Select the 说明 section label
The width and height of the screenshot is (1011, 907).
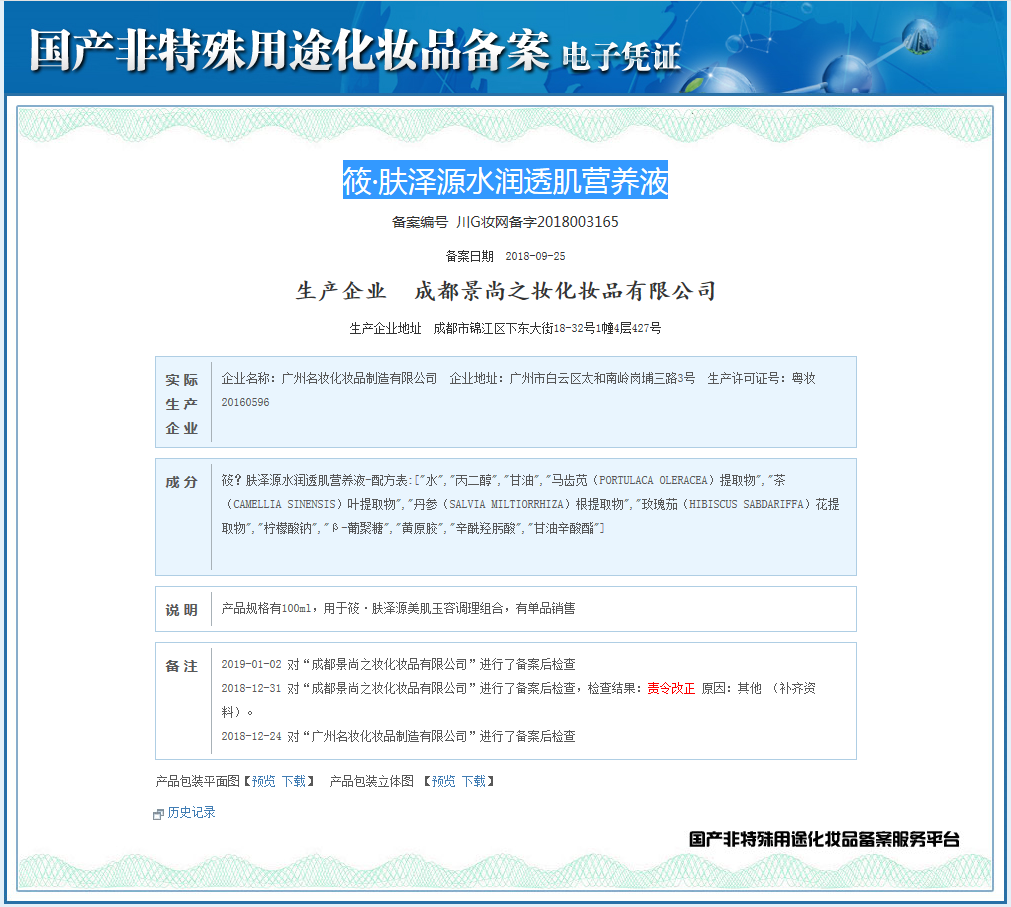179,608
